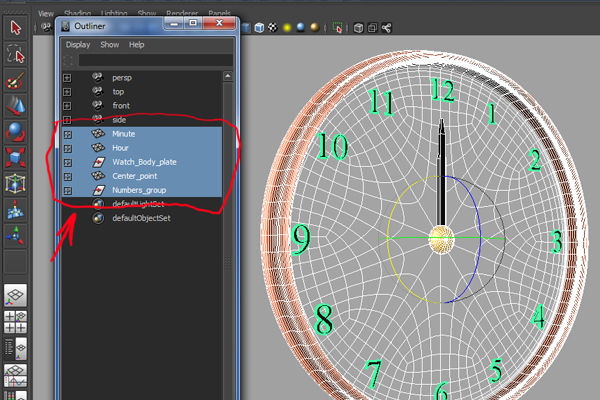Open the Outliner Help menu

pyautogui.click(x=136, y=45)
